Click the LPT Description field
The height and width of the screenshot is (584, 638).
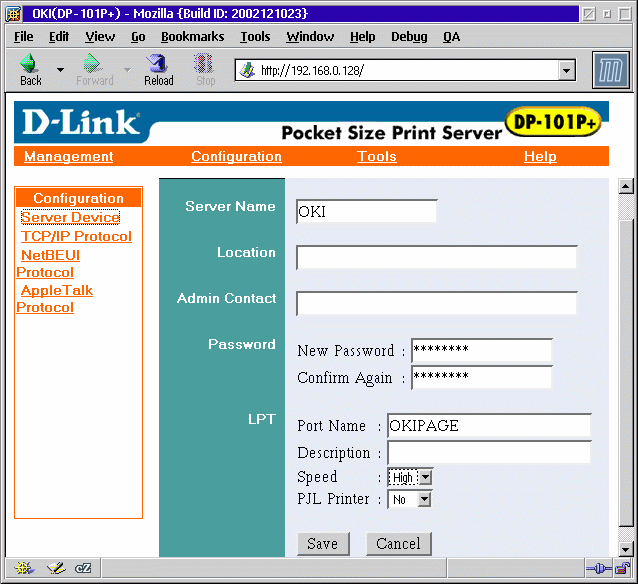pos(489,453)
